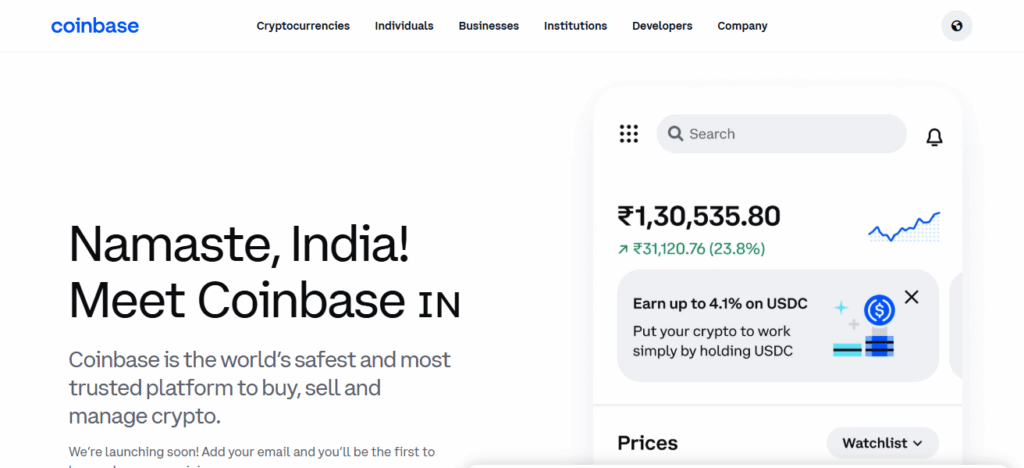1024x468 pixels.
Task: Click the ₹1,30,535.80 portfolio balance
Action: [698, 216]
